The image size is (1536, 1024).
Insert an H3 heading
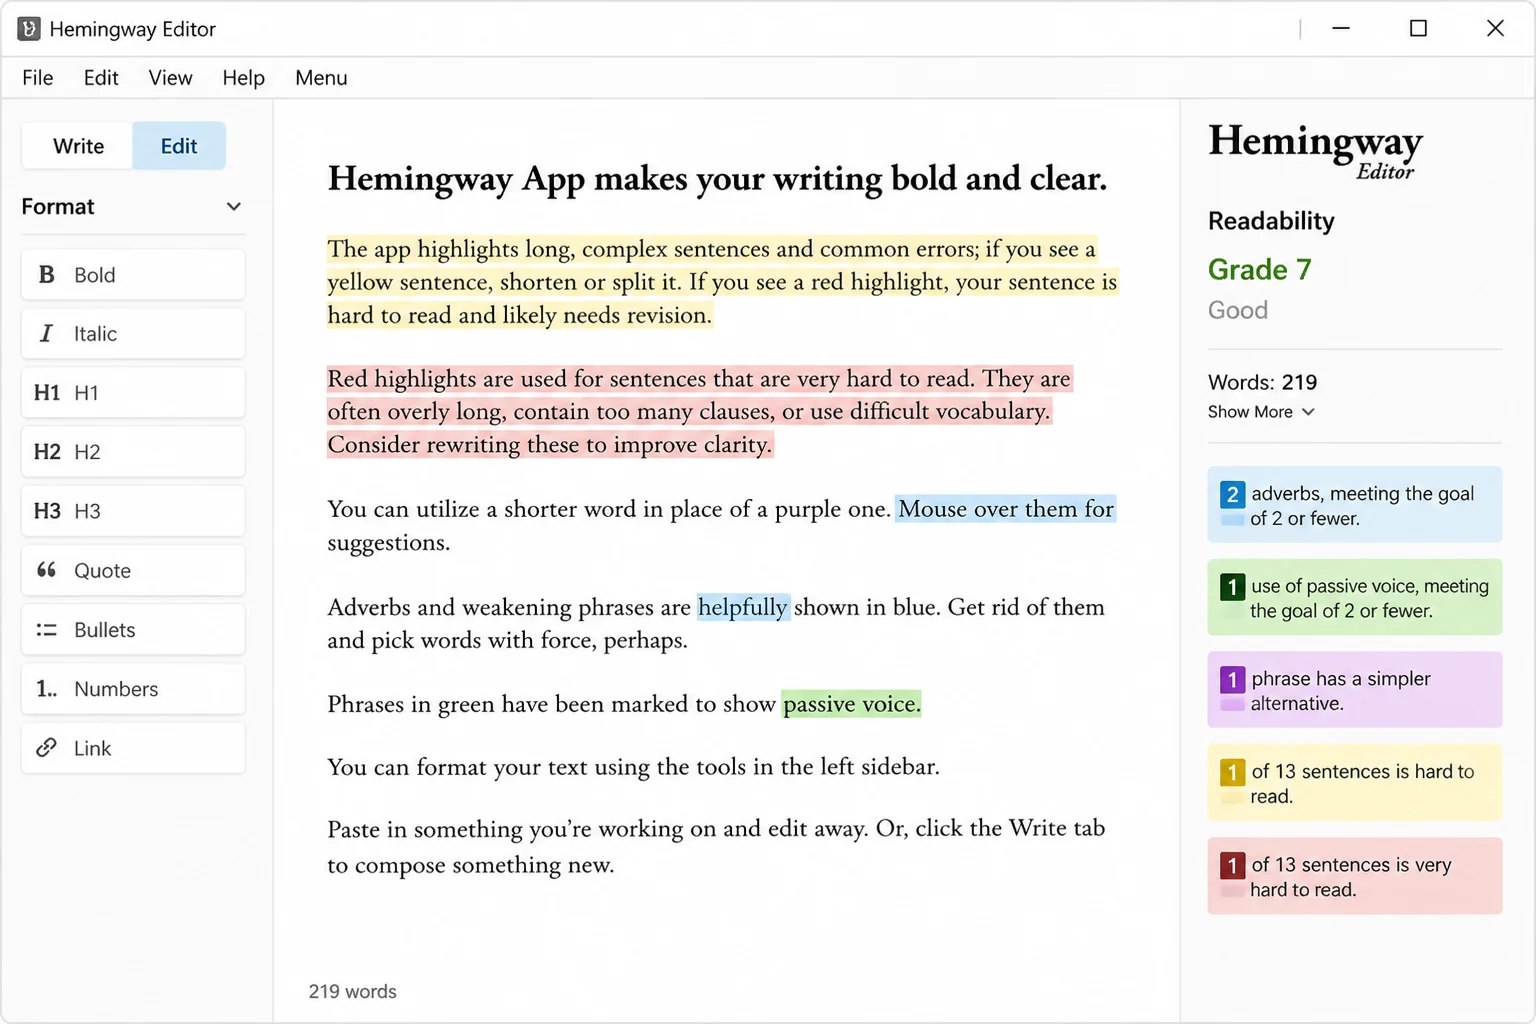click(x=133, y=511)
